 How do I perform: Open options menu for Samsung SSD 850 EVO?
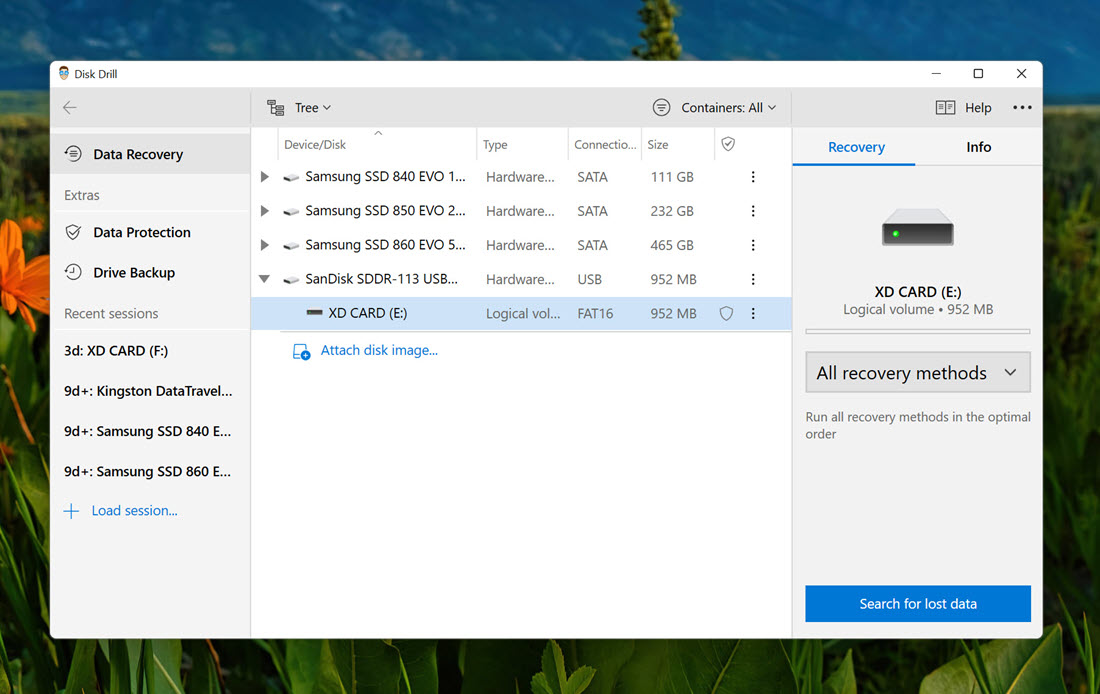pos(753,211)
